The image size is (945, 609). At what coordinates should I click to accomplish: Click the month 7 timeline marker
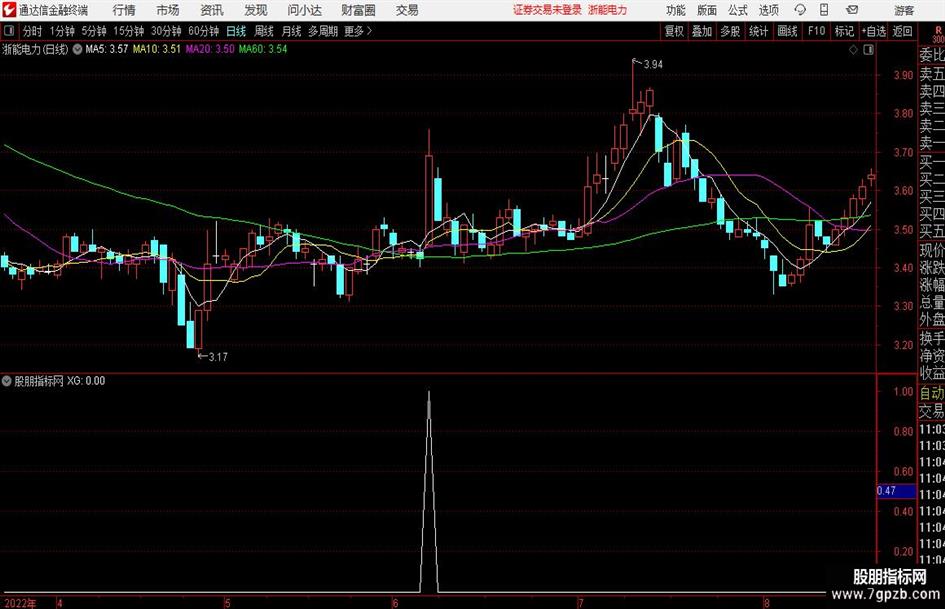581,603
